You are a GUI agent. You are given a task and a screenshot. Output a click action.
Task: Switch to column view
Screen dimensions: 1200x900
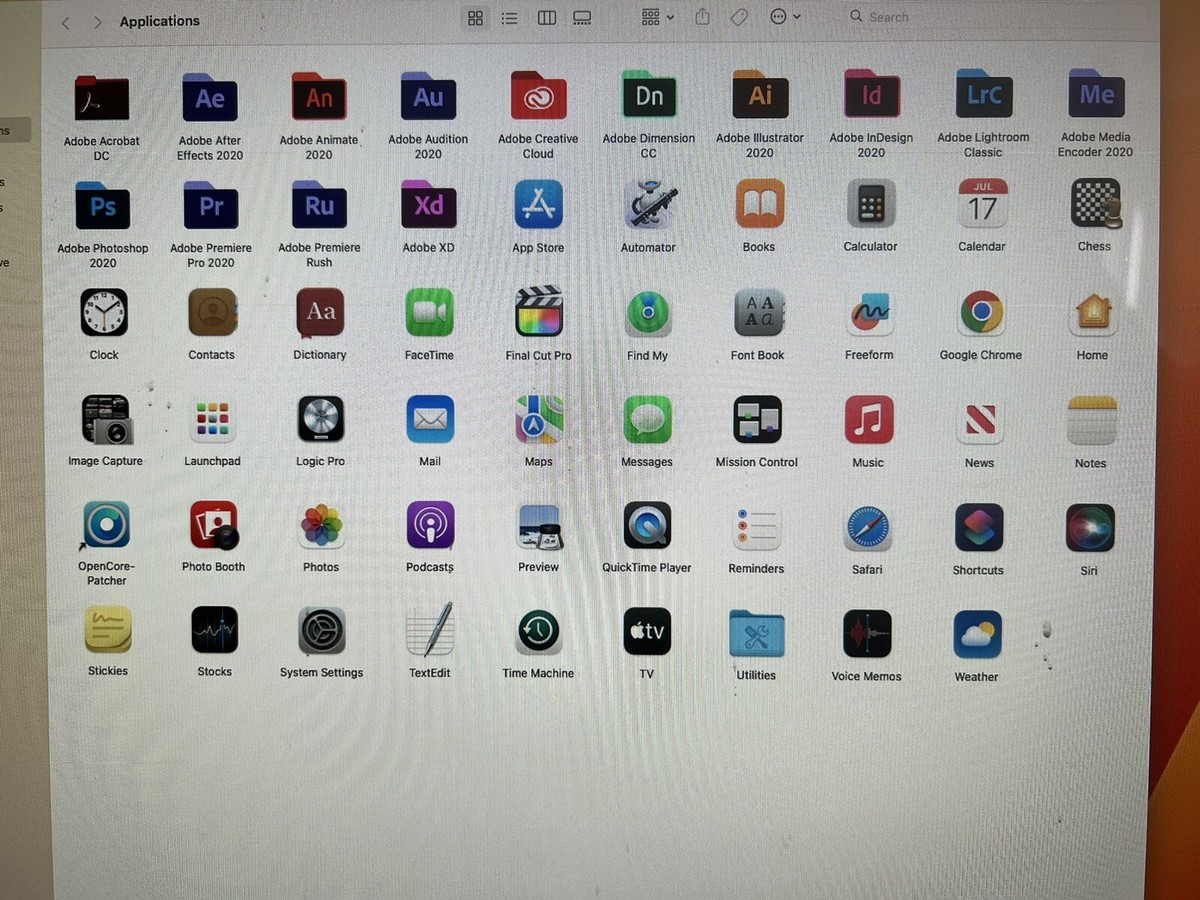(x=547, y=18)
